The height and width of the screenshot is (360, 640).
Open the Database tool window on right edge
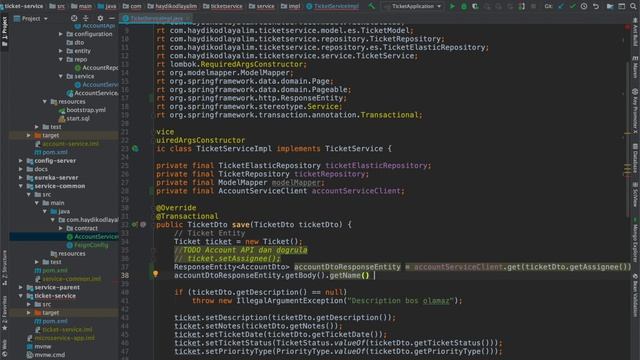[x=635, y=158]
